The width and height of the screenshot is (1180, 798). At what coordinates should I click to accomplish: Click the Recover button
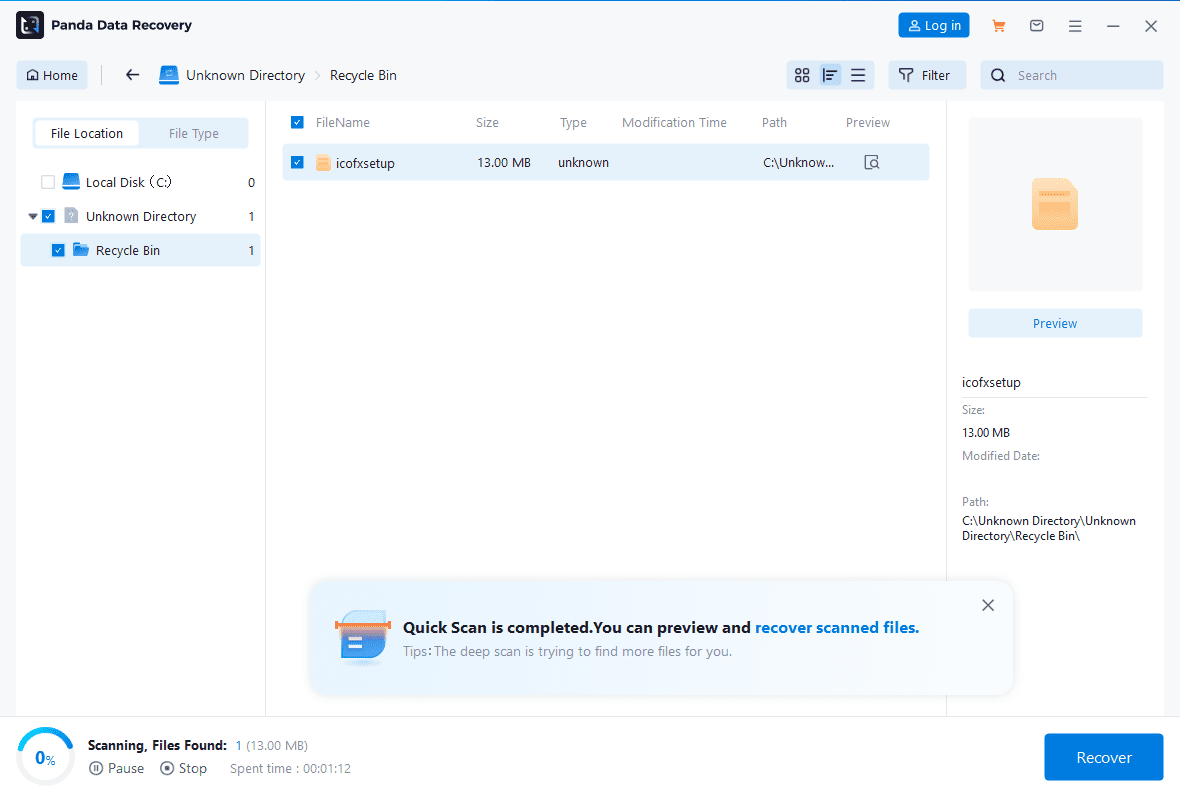click(1103, 757)
